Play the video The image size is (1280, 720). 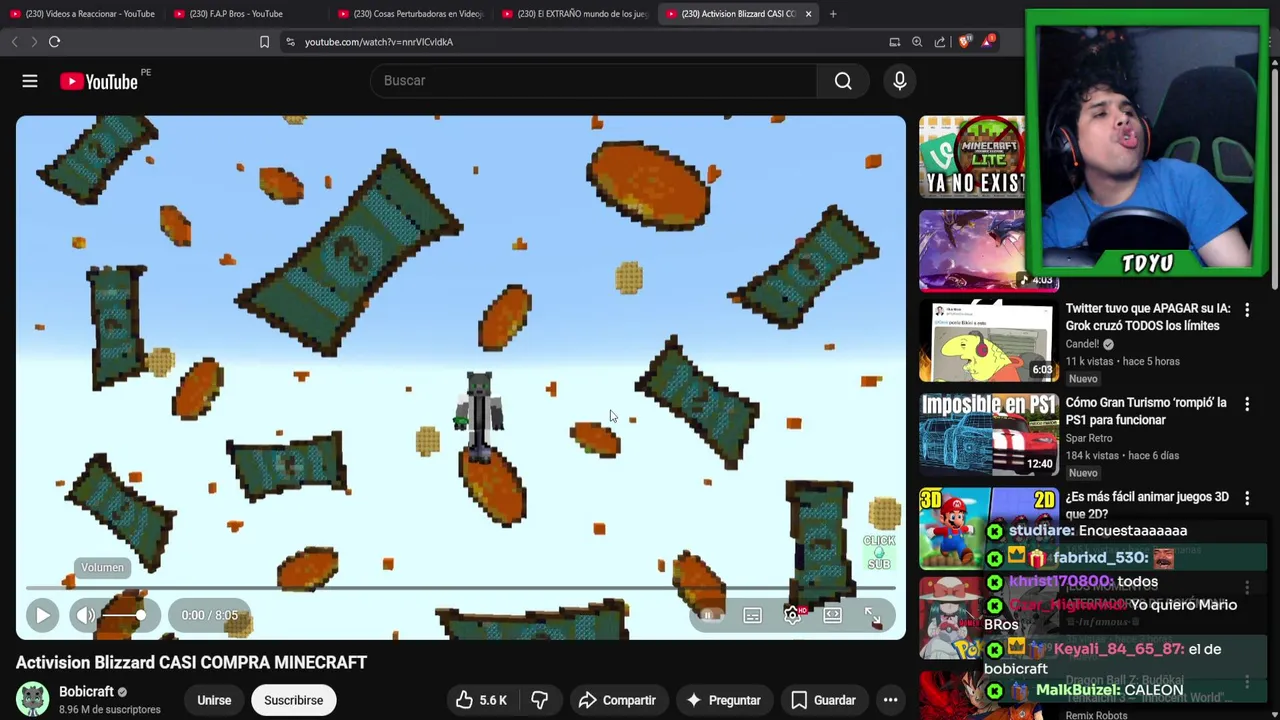pyautogui.click(x=42, y=615)
